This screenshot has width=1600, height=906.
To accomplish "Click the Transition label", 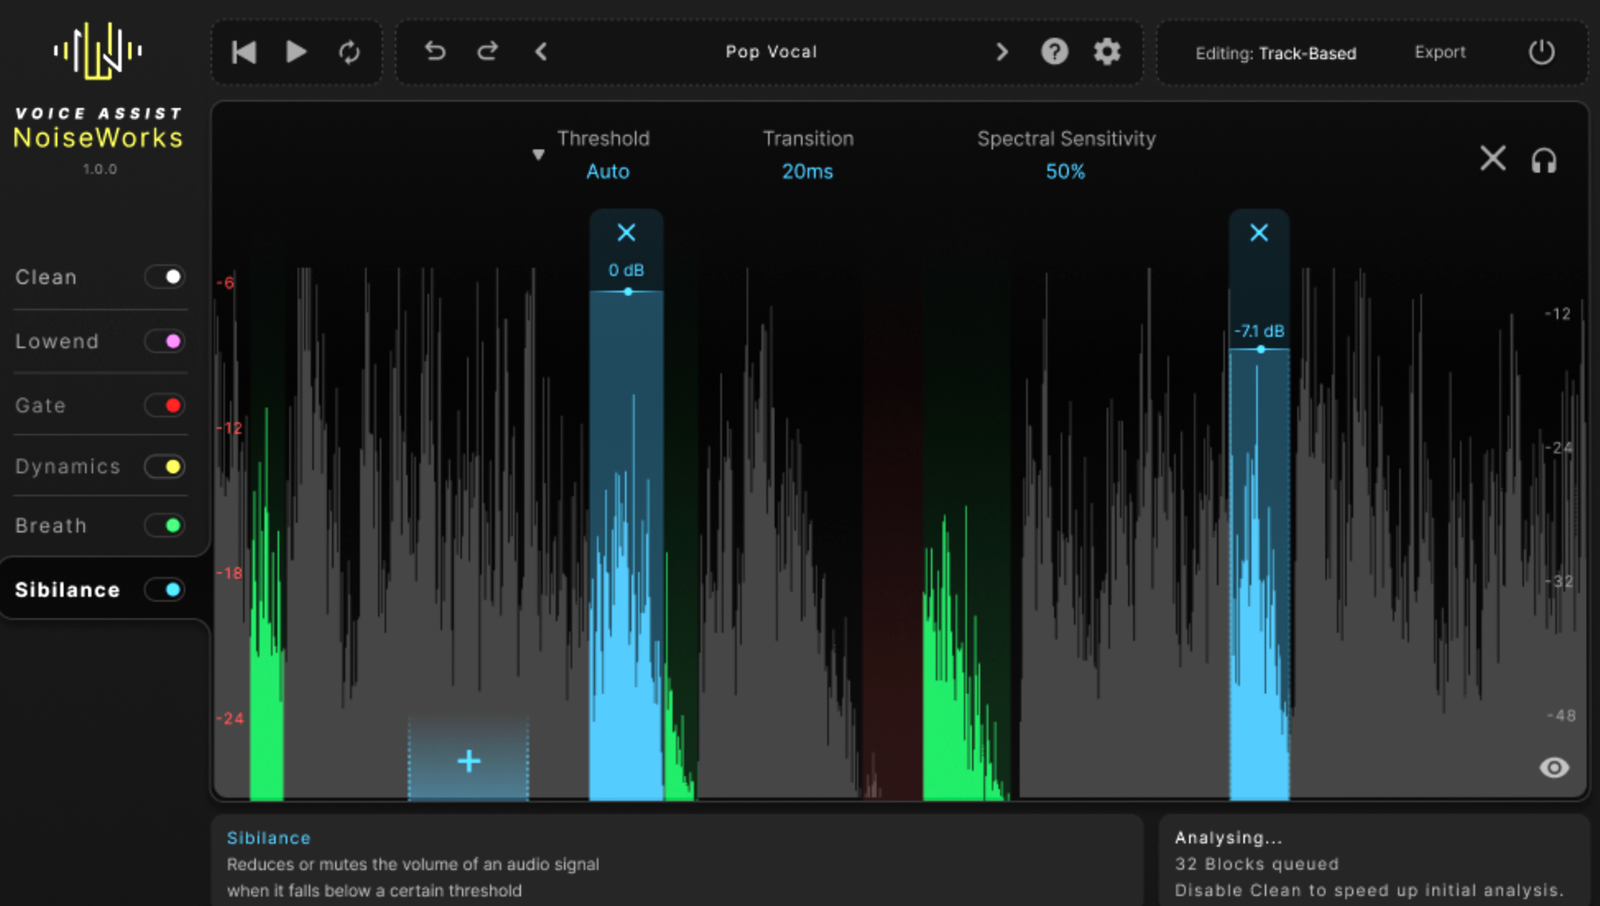I will tap(808, 139).
